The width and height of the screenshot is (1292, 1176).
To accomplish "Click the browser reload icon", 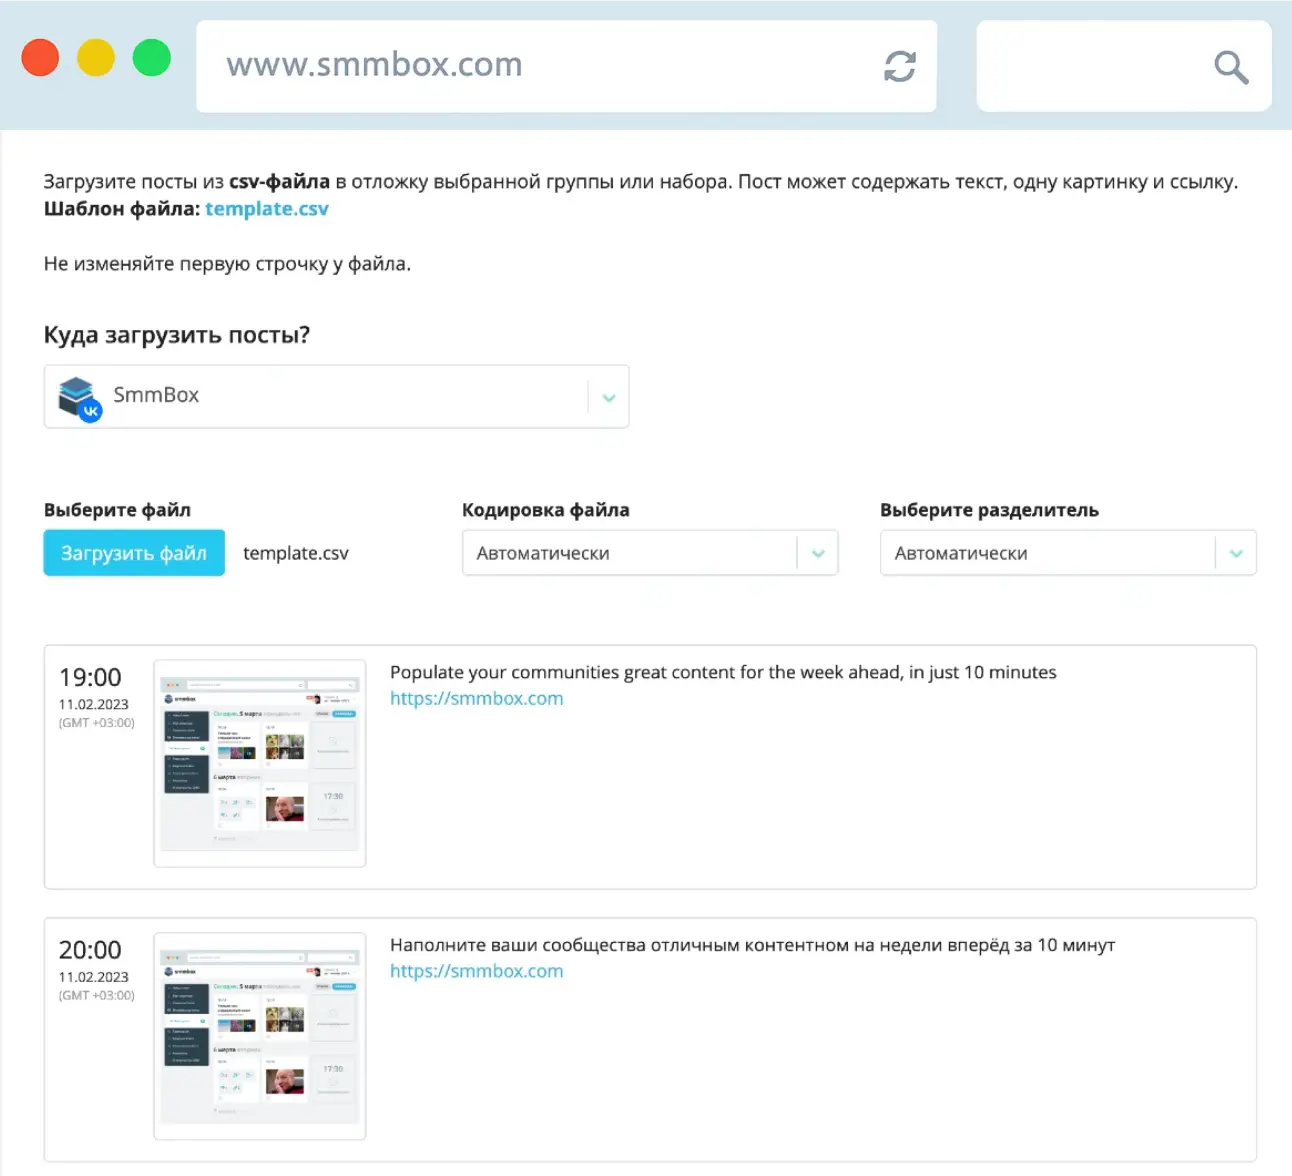I will tap(900, 66).
